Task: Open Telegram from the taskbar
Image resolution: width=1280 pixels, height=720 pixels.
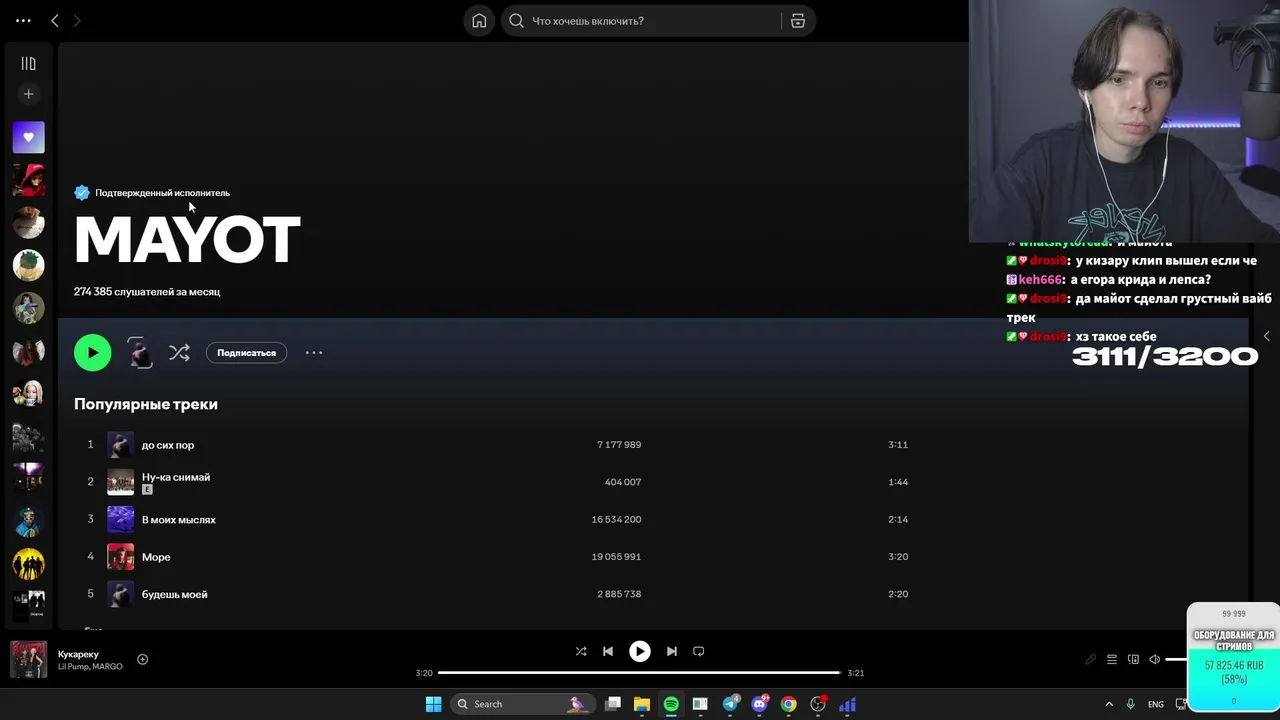Action: click(731, 704)
